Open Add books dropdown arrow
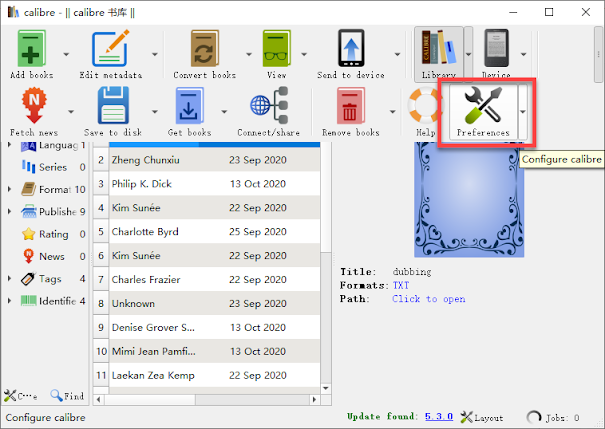605x429 pixels. [x=66, y=54]
